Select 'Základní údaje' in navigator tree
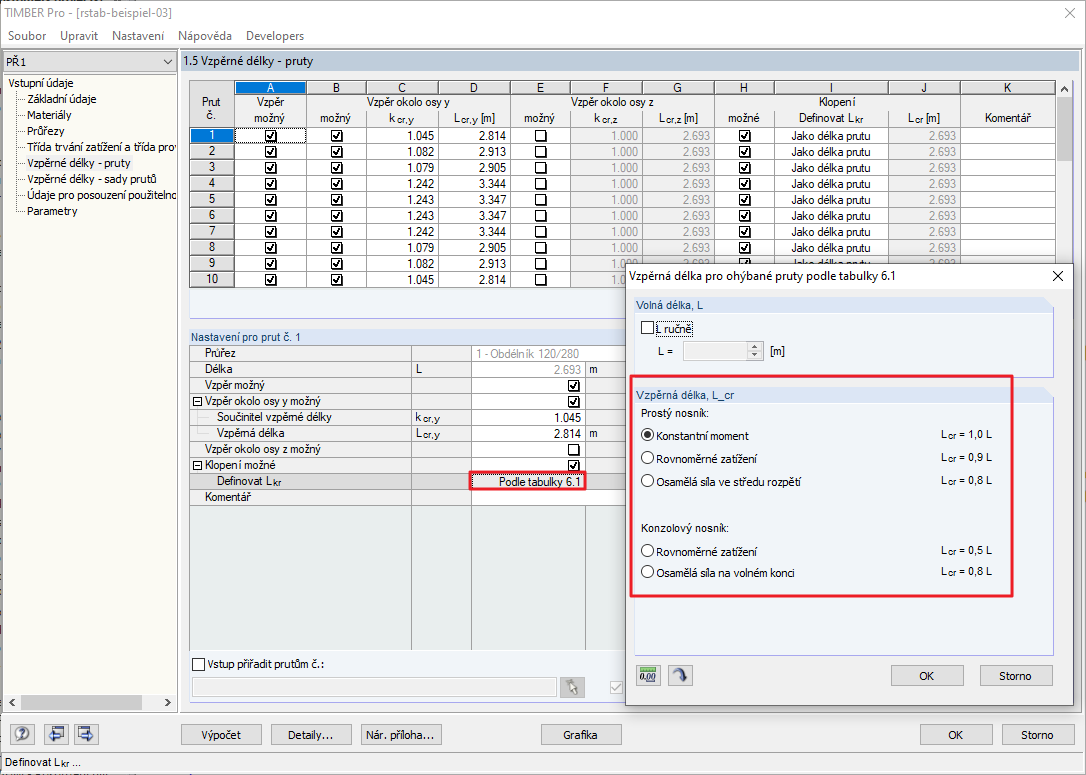1086x775 pixels. pyautogui.click(x=62, y=99)
